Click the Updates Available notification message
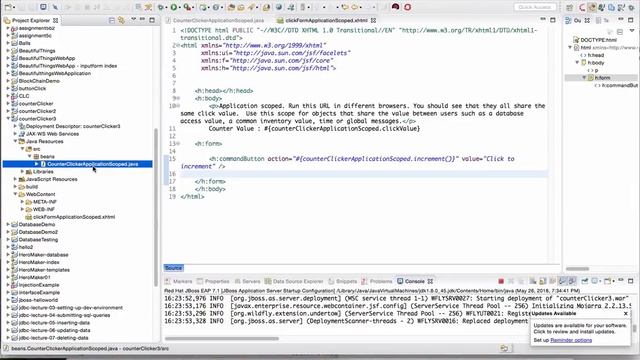The height and width of the screenshot is (360, 640). tap(580, 329)
